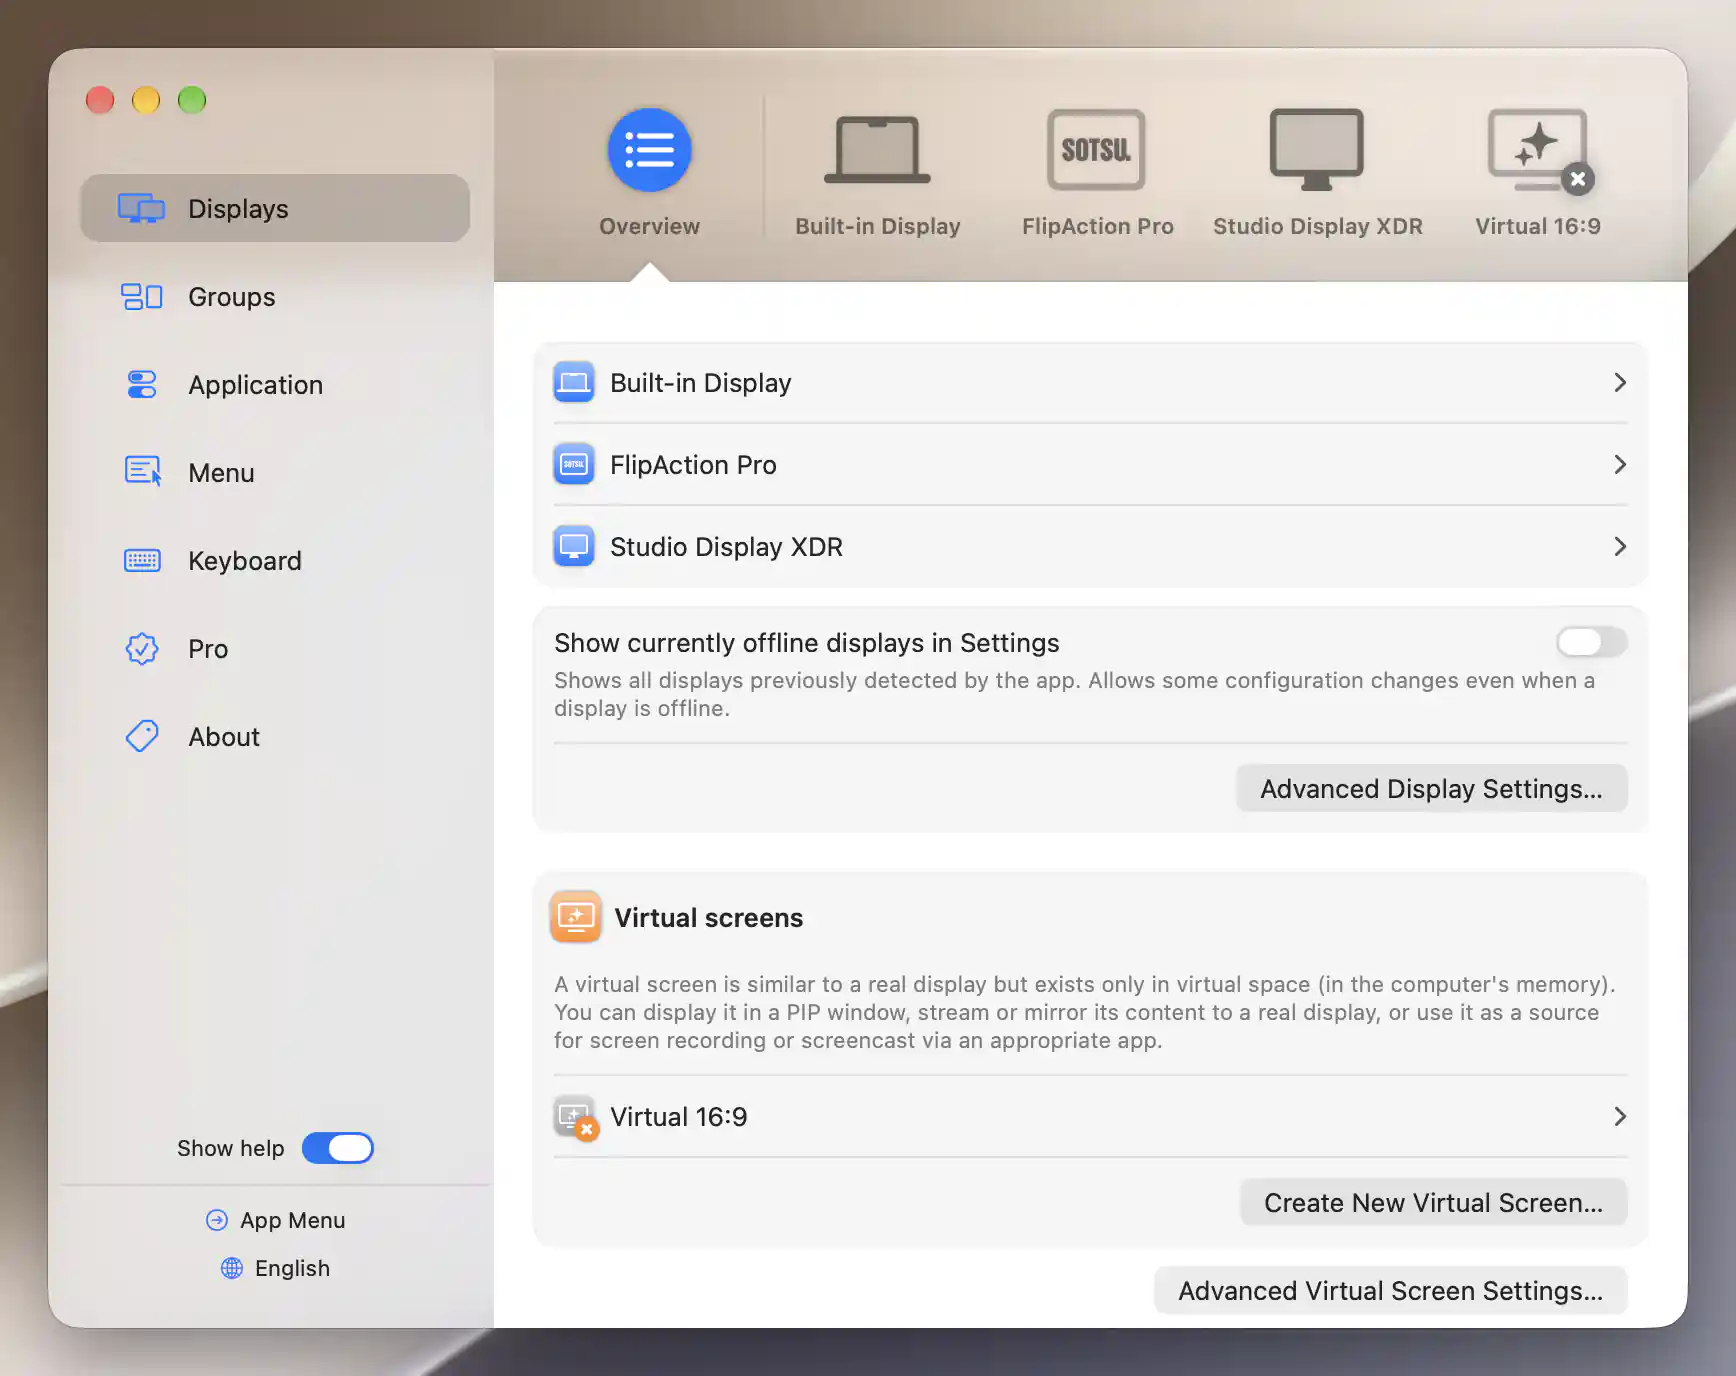
Task: Select the Studio Display XDR monitor icon
Action: click(x=1316, y=150)
